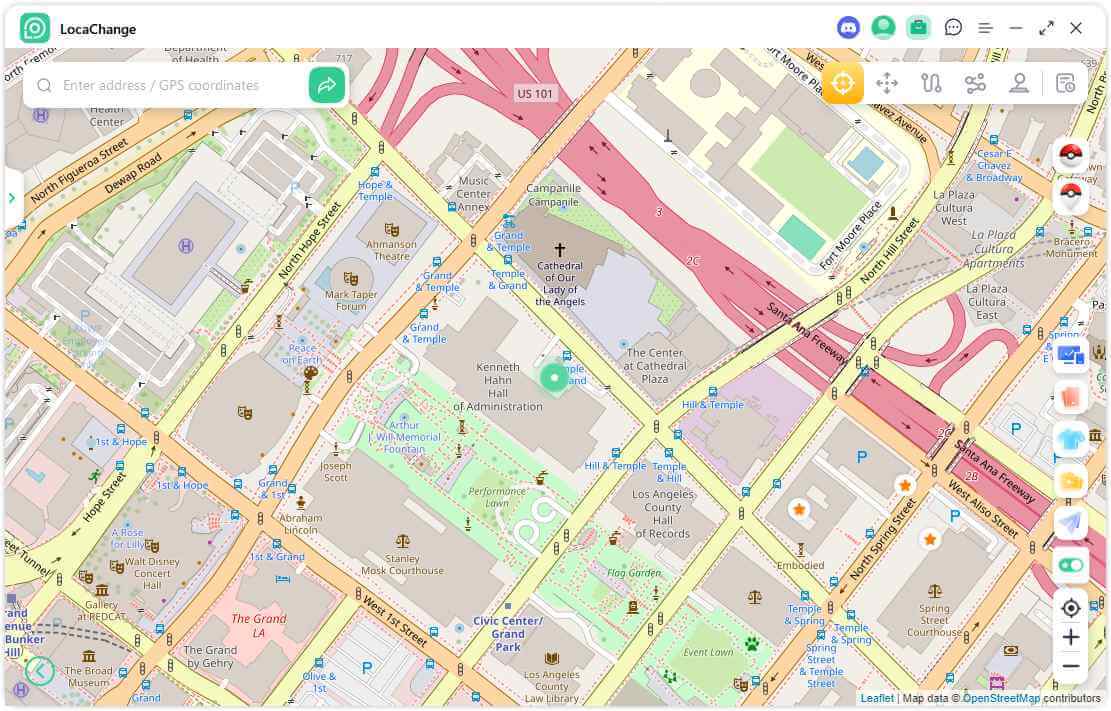Click the Peace on Earth fountain label

tap(302, 354)
